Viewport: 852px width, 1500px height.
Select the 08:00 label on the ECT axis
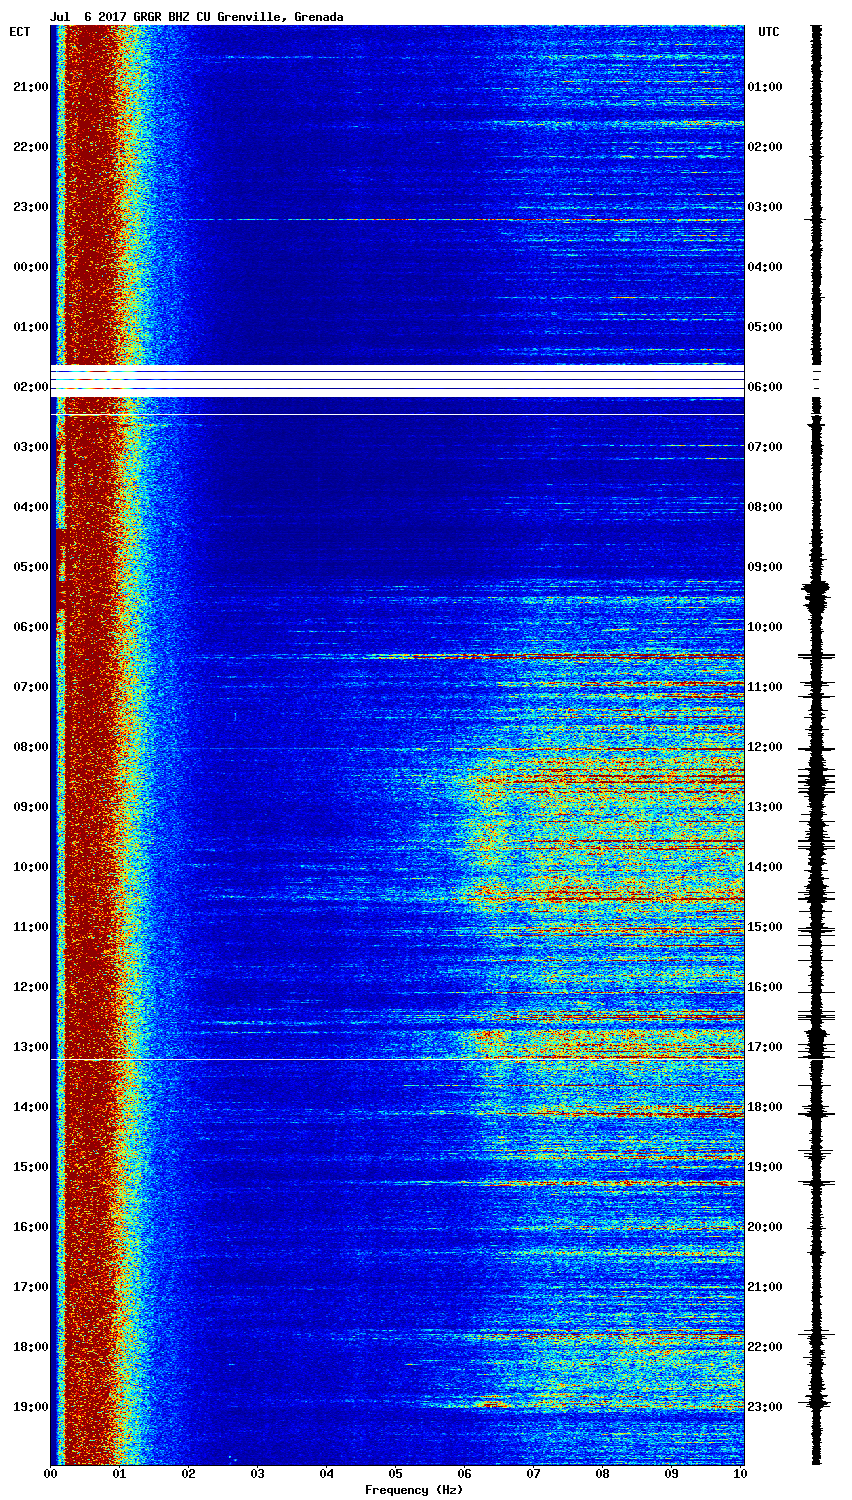tap(31, 747)
